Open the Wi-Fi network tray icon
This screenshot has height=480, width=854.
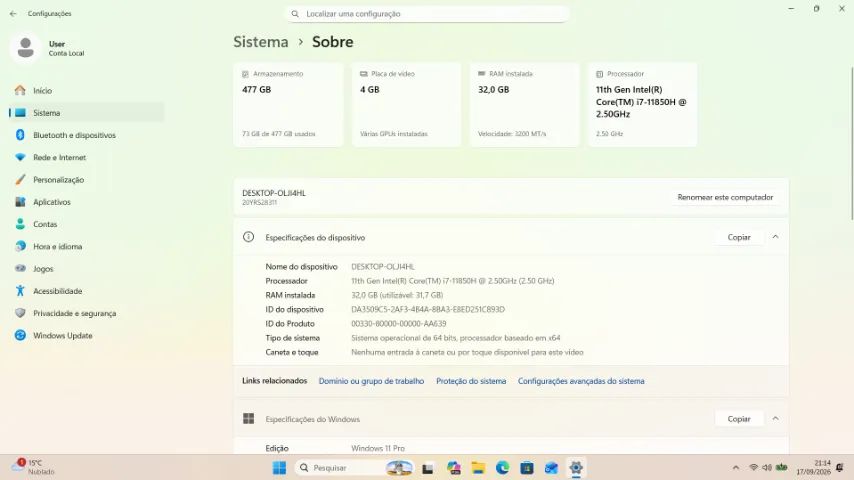[754, 467]
